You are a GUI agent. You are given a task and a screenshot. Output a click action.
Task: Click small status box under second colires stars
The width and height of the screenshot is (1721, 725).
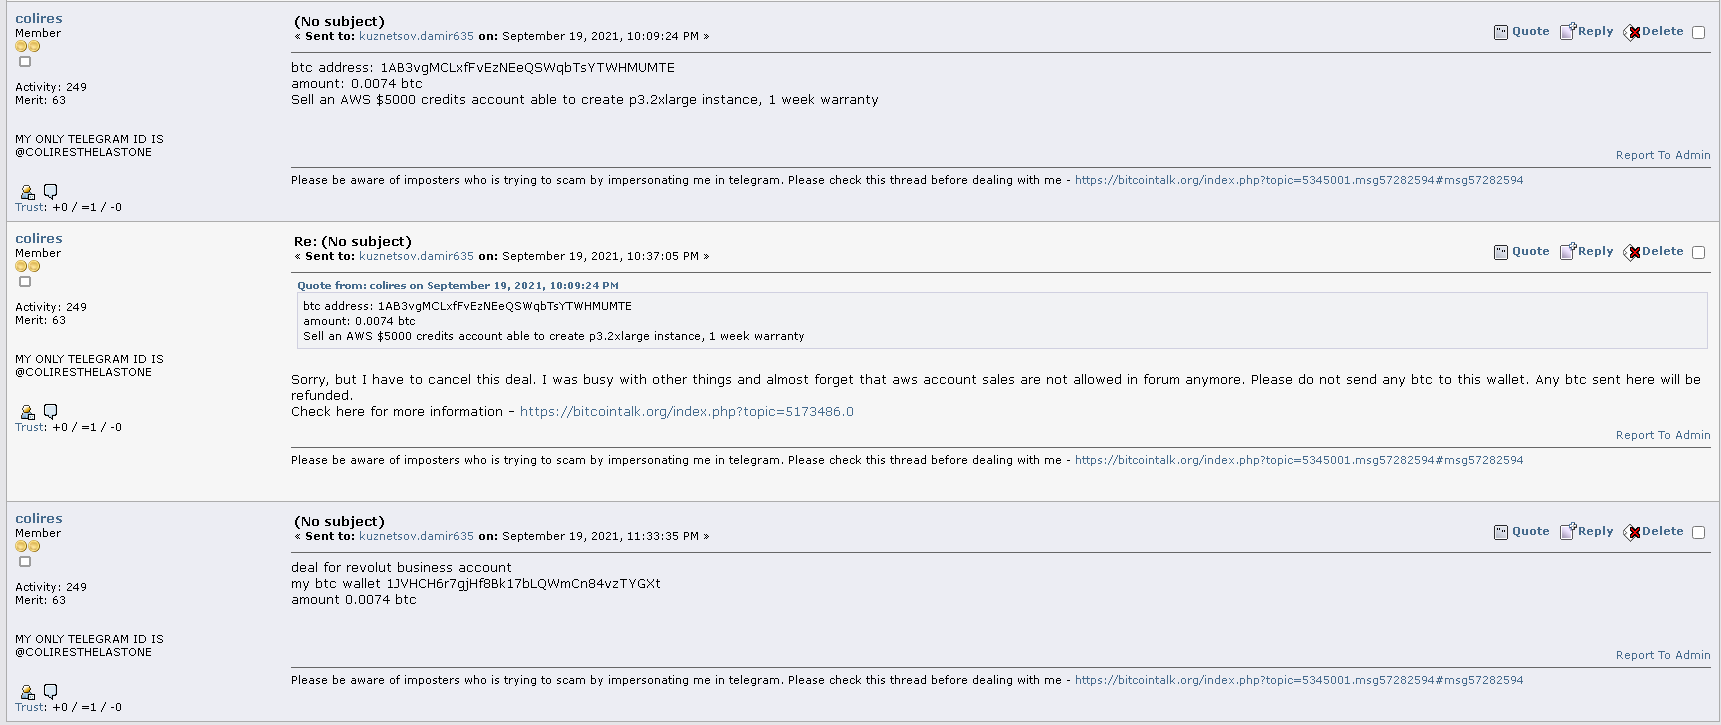(x=25, y=282)
